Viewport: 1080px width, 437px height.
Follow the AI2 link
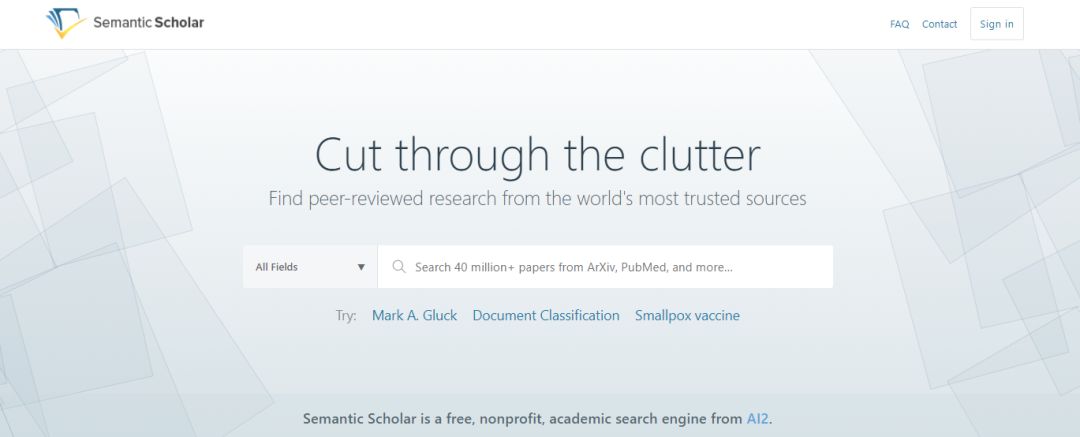tap(758, 418)
